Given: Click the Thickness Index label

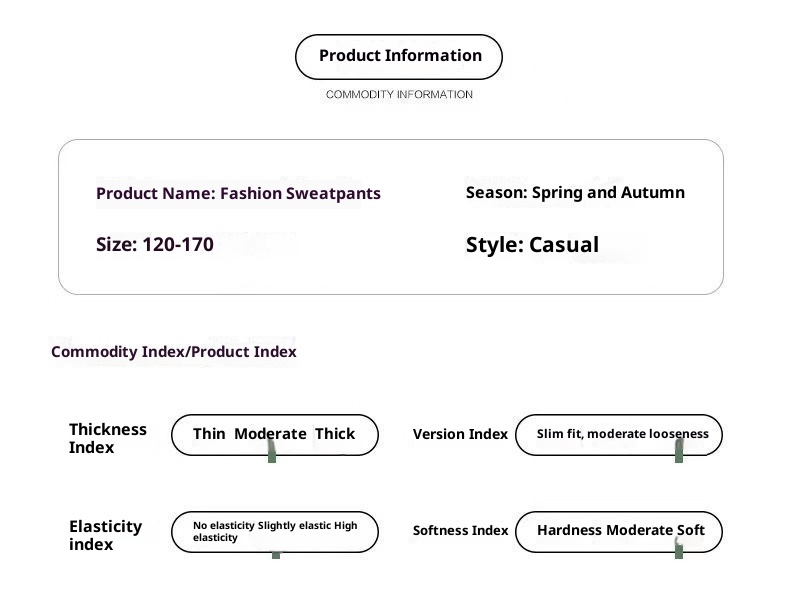Looking at the screenshot, I should pos(107,438).
